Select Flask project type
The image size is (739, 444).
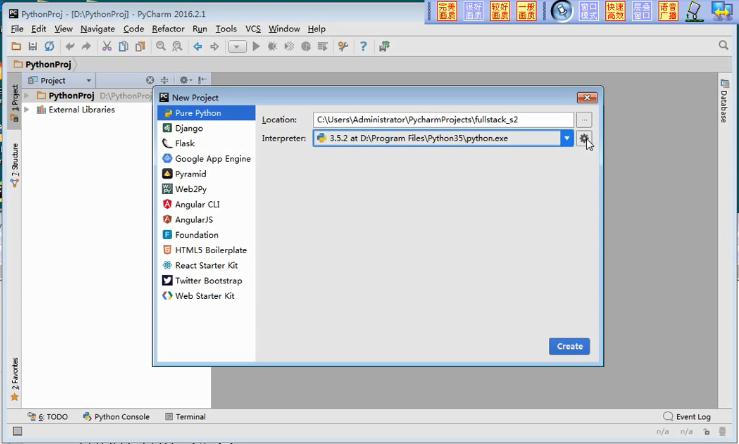point(206,143)
